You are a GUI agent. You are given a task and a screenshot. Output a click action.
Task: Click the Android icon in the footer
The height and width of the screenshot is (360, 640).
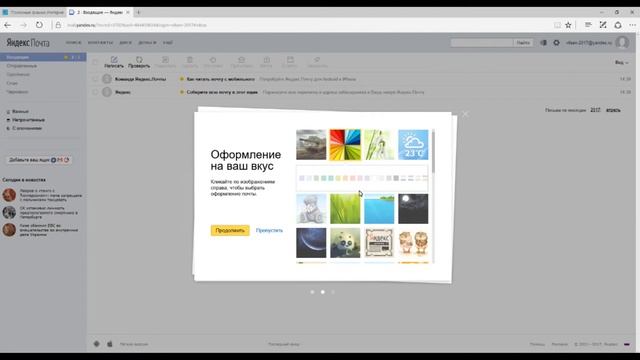pos(97,344)
